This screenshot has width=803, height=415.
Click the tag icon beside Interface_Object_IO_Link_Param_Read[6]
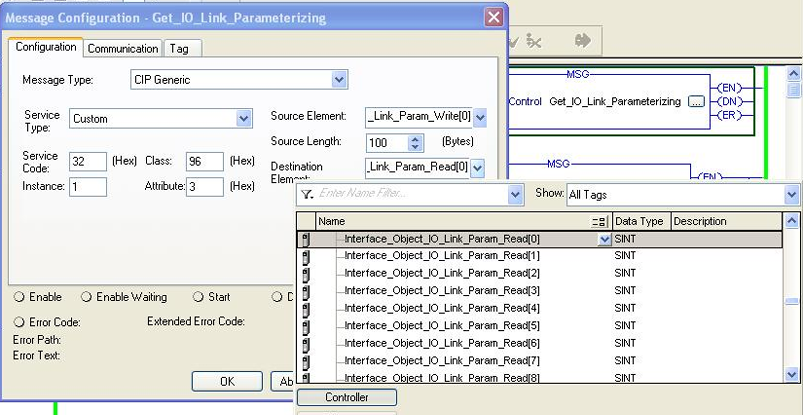tap(305, 343)
